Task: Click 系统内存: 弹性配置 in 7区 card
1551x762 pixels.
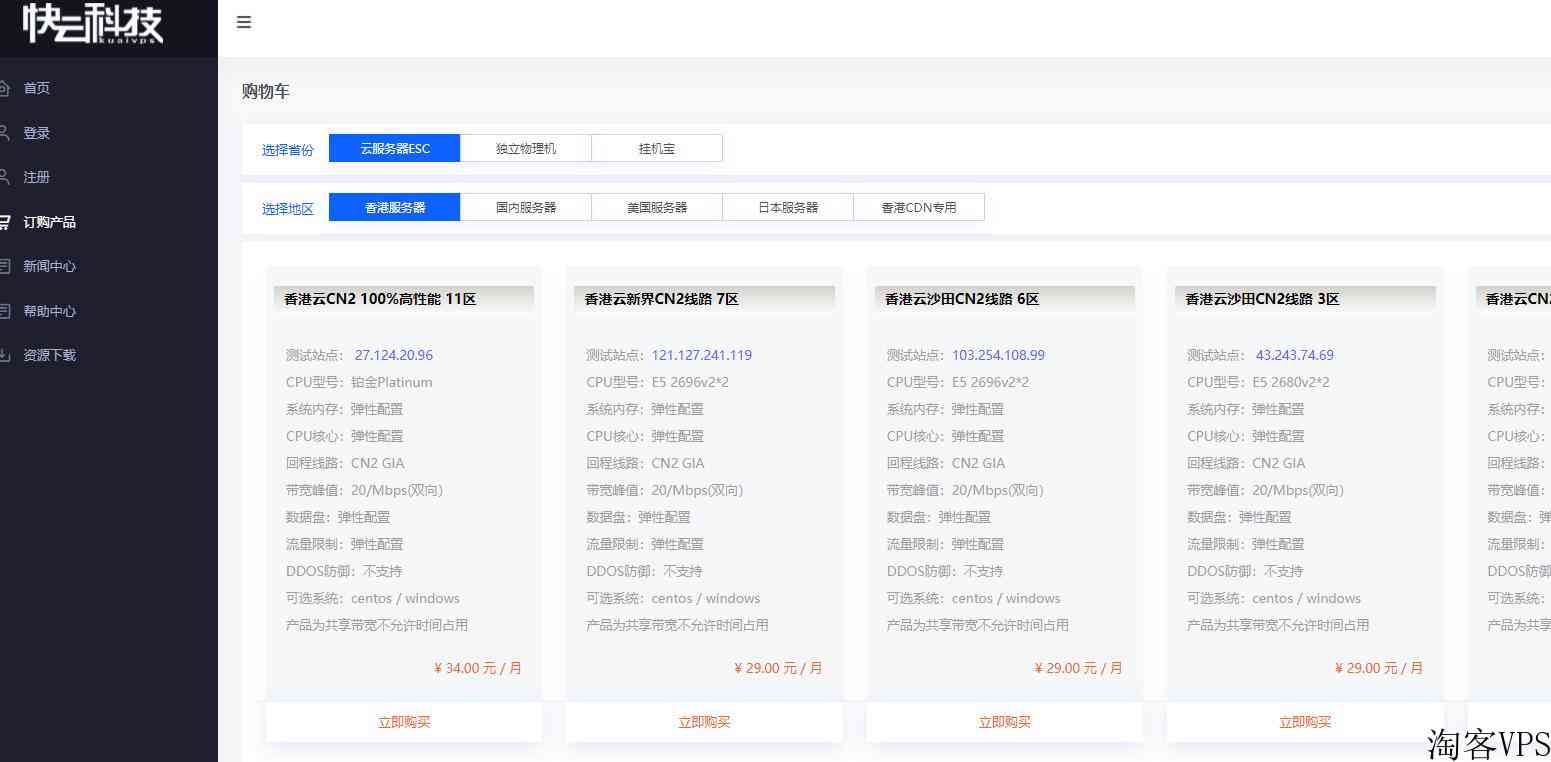Action: [x=645, y=409]
